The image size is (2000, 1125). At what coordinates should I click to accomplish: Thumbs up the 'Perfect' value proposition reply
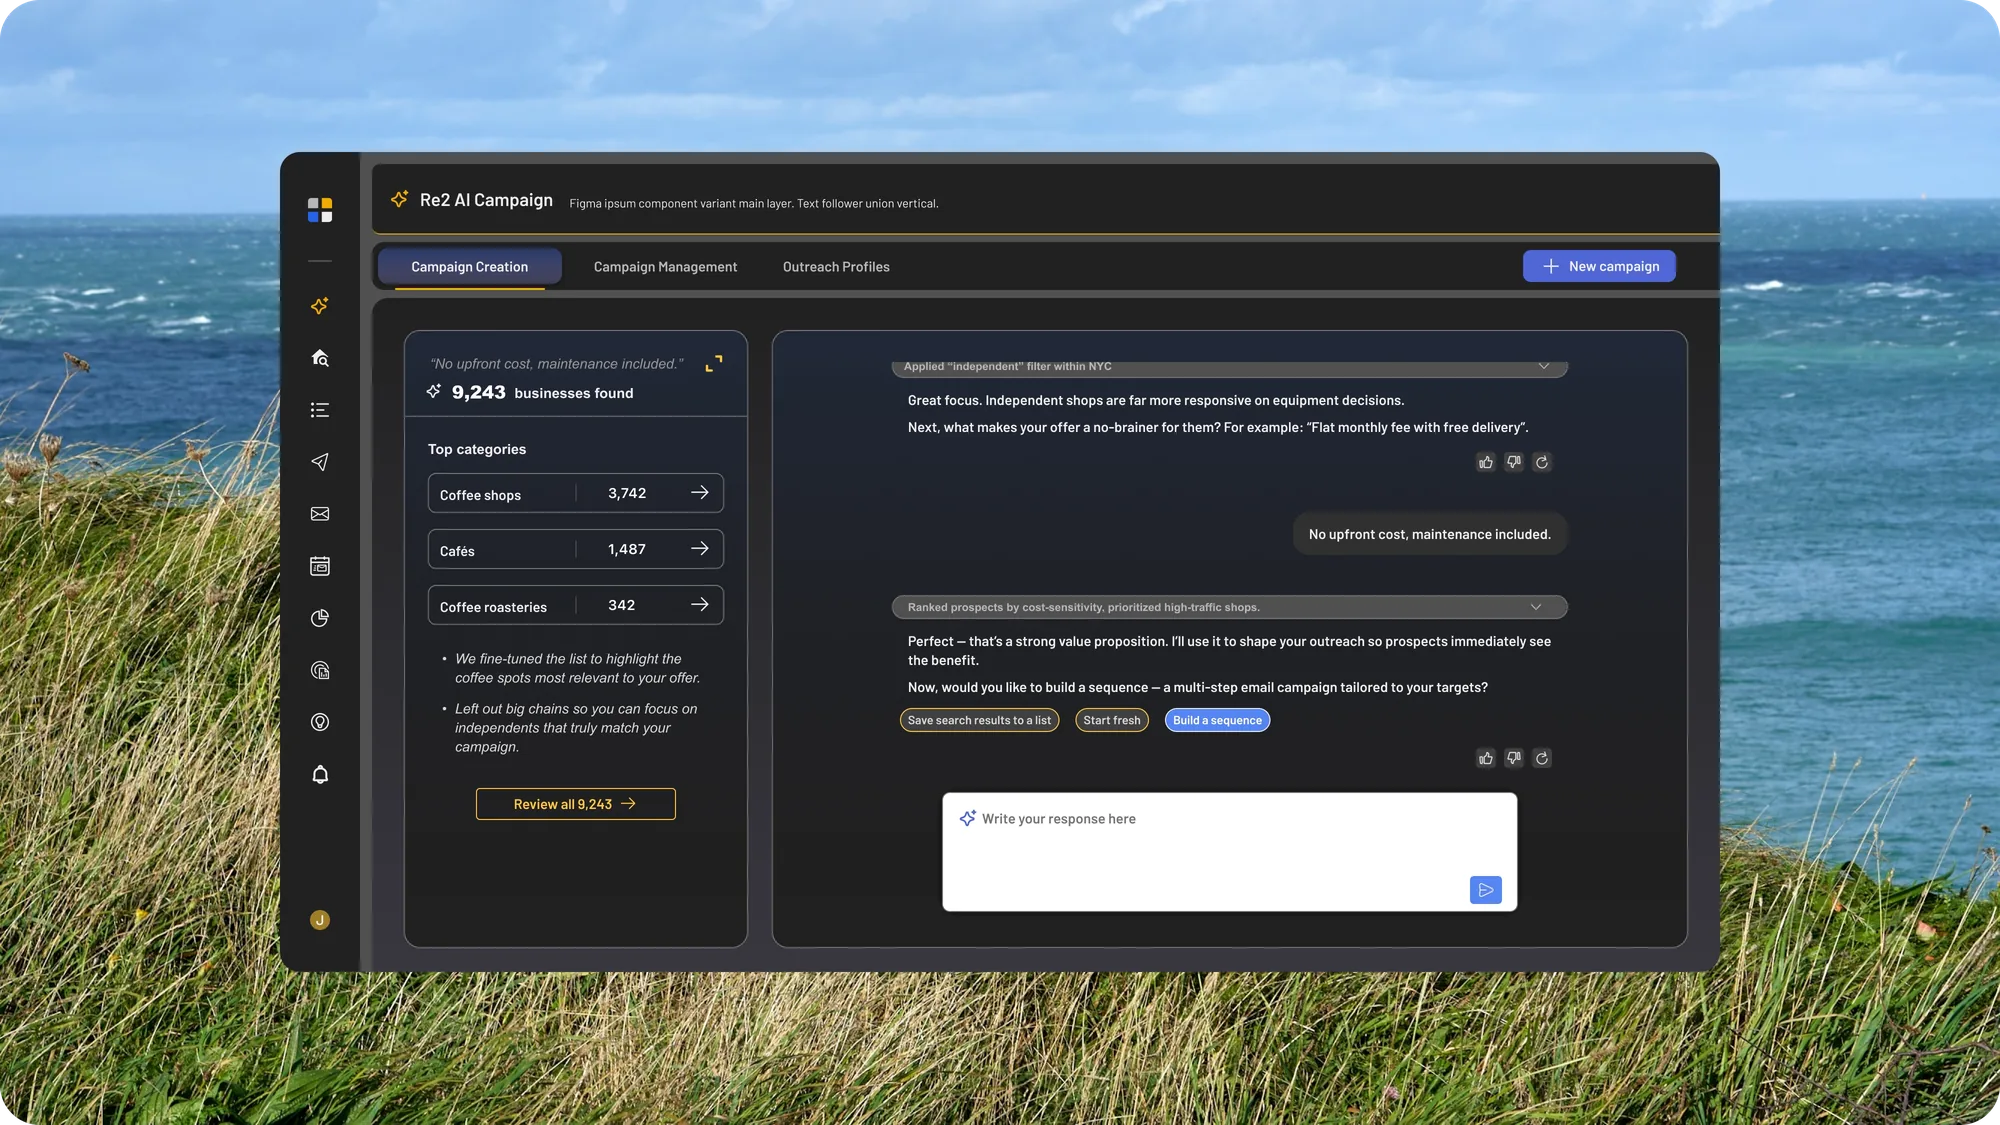[1486, 758]
